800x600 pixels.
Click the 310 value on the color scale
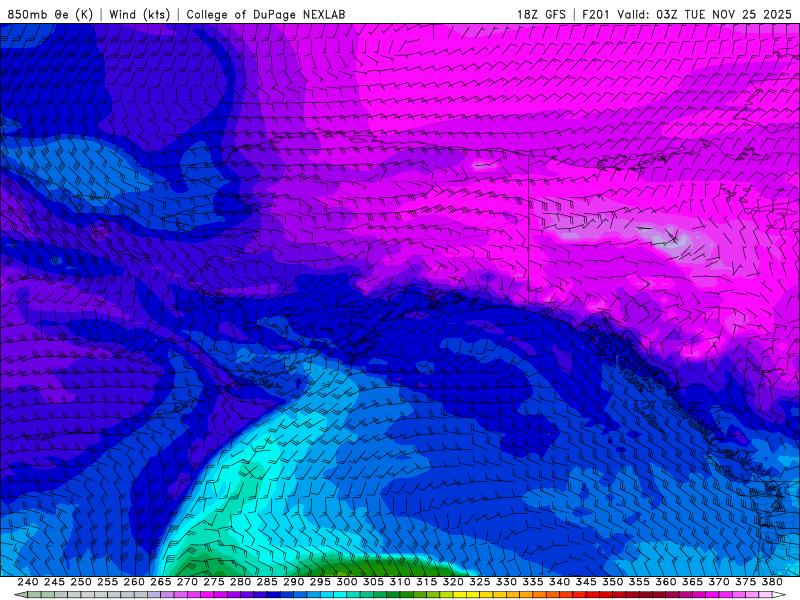400,582
